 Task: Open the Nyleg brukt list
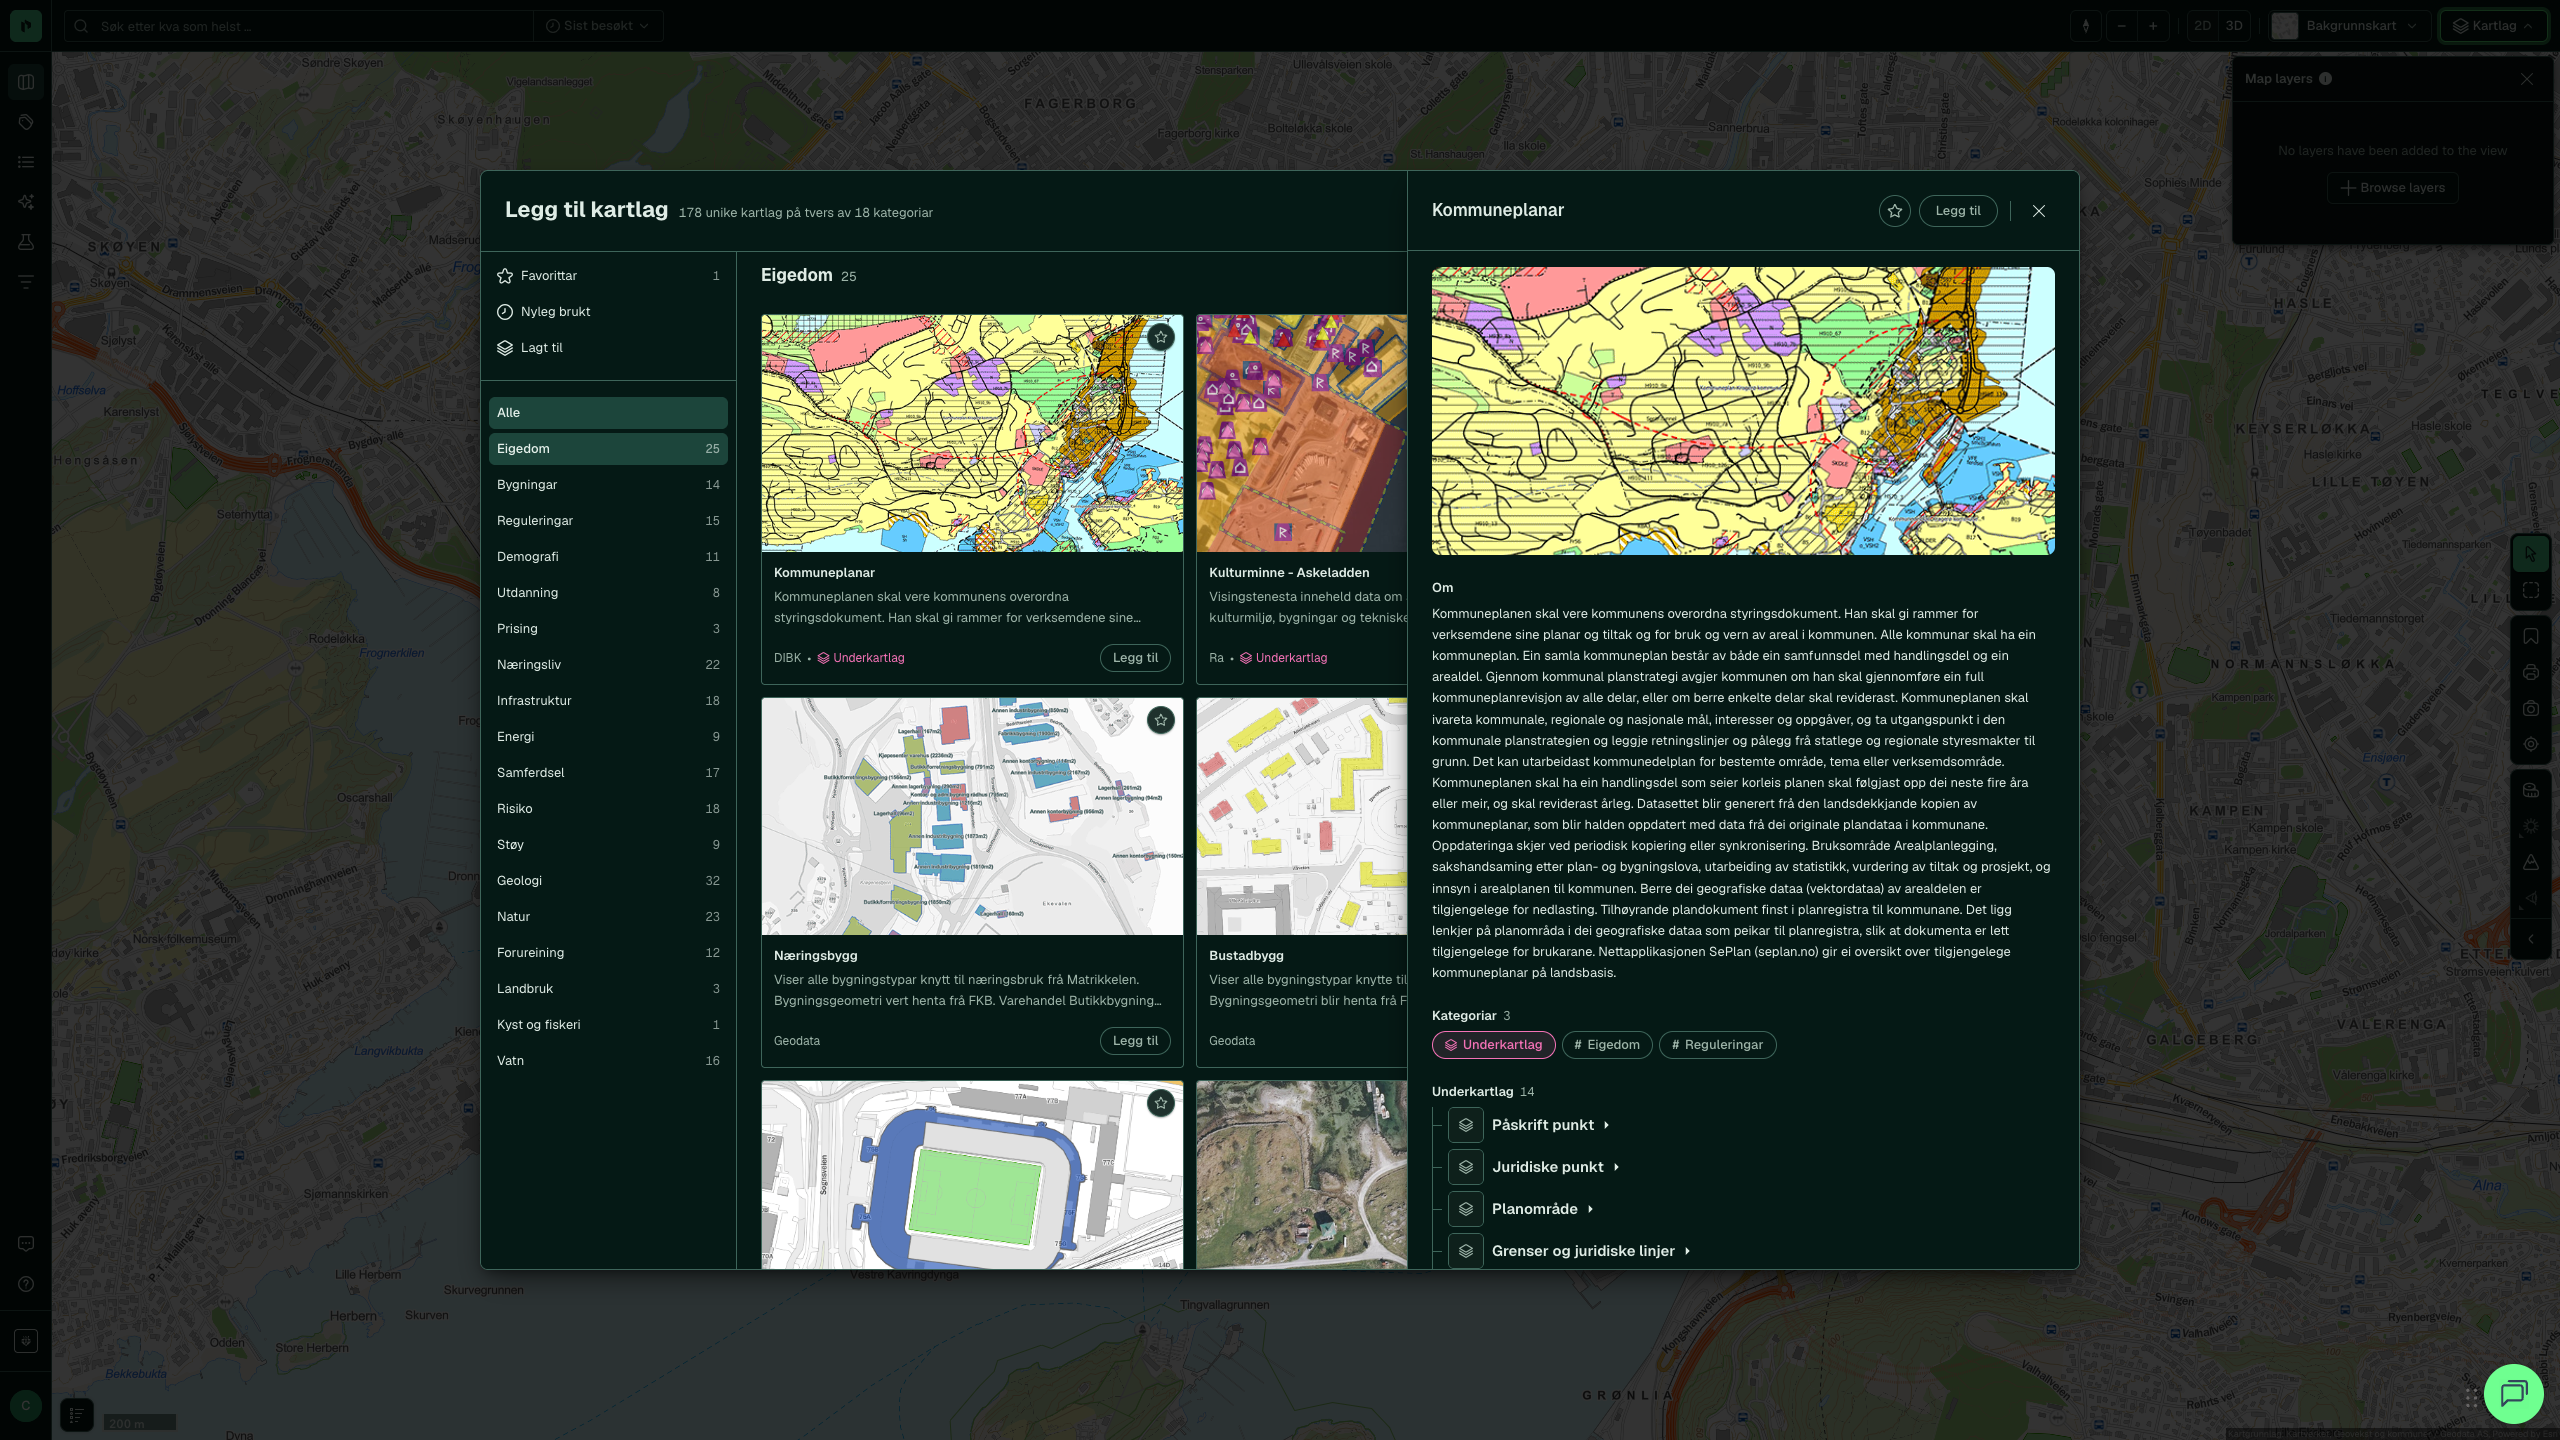(x=608, y=312)
